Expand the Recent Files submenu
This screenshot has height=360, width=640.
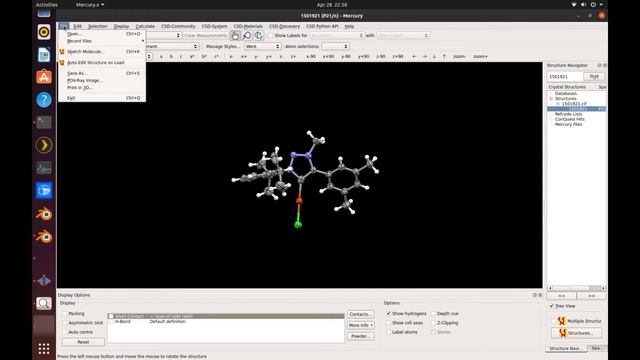[102, 41]
